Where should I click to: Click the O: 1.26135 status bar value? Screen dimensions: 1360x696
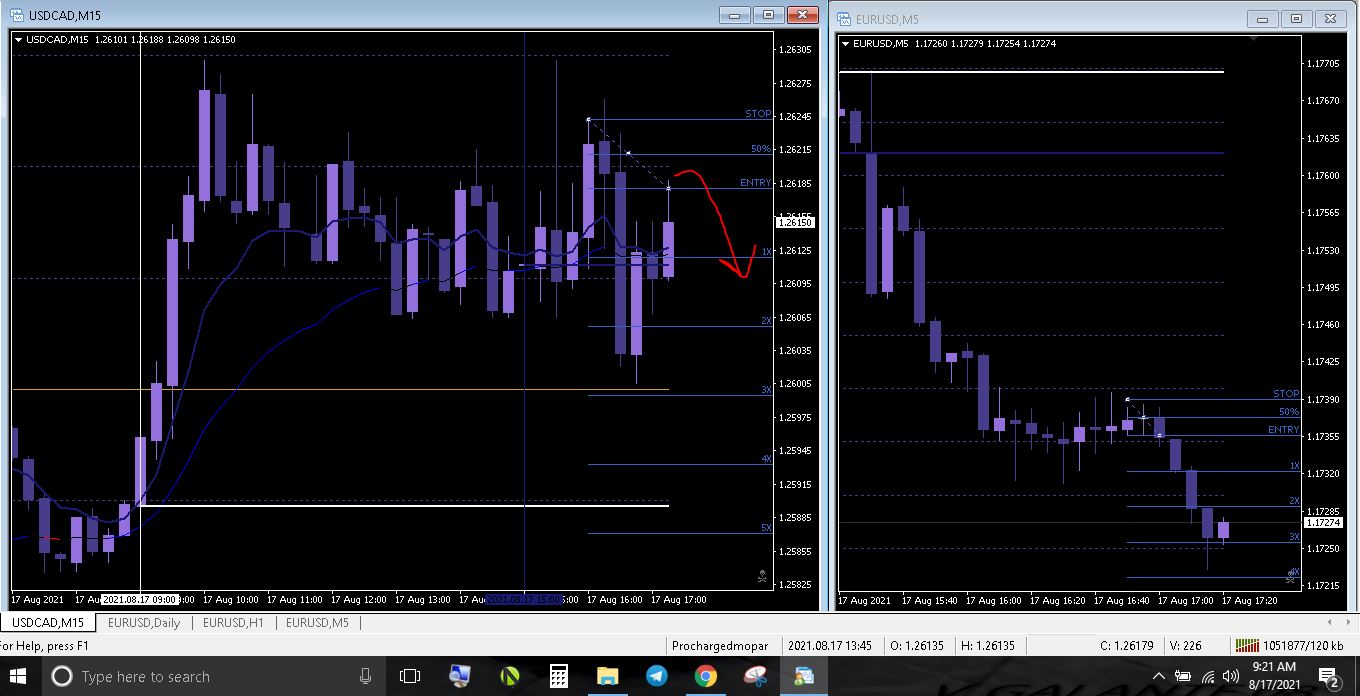[x=918, y=646]
